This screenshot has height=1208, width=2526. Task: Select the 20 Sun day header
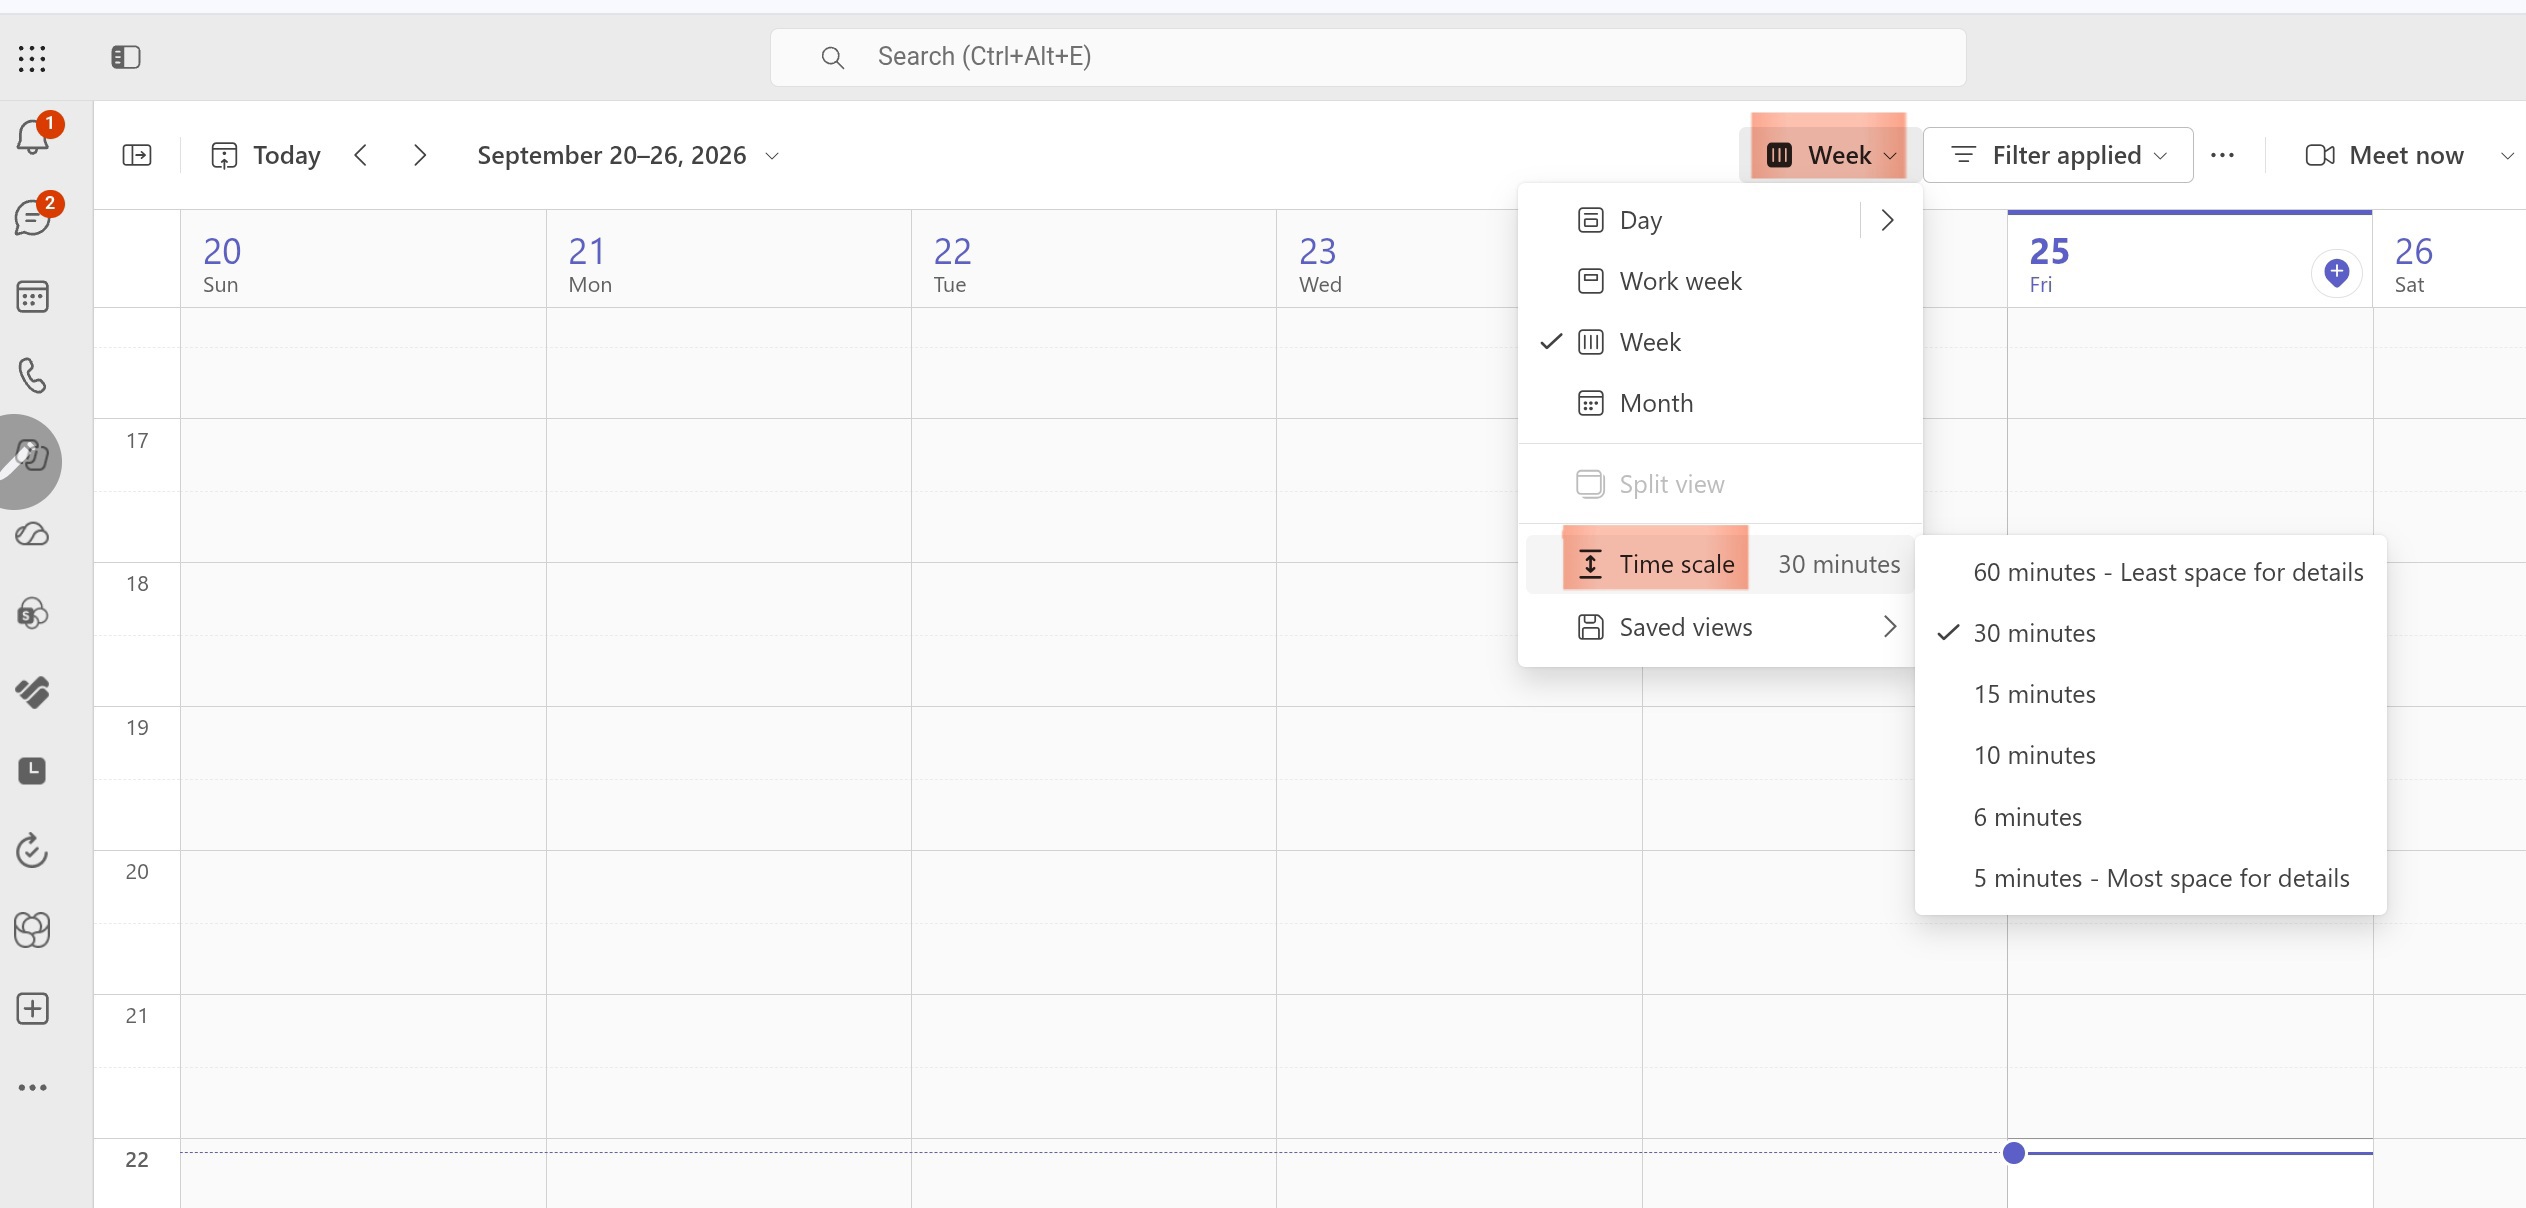tap(363, 259)
